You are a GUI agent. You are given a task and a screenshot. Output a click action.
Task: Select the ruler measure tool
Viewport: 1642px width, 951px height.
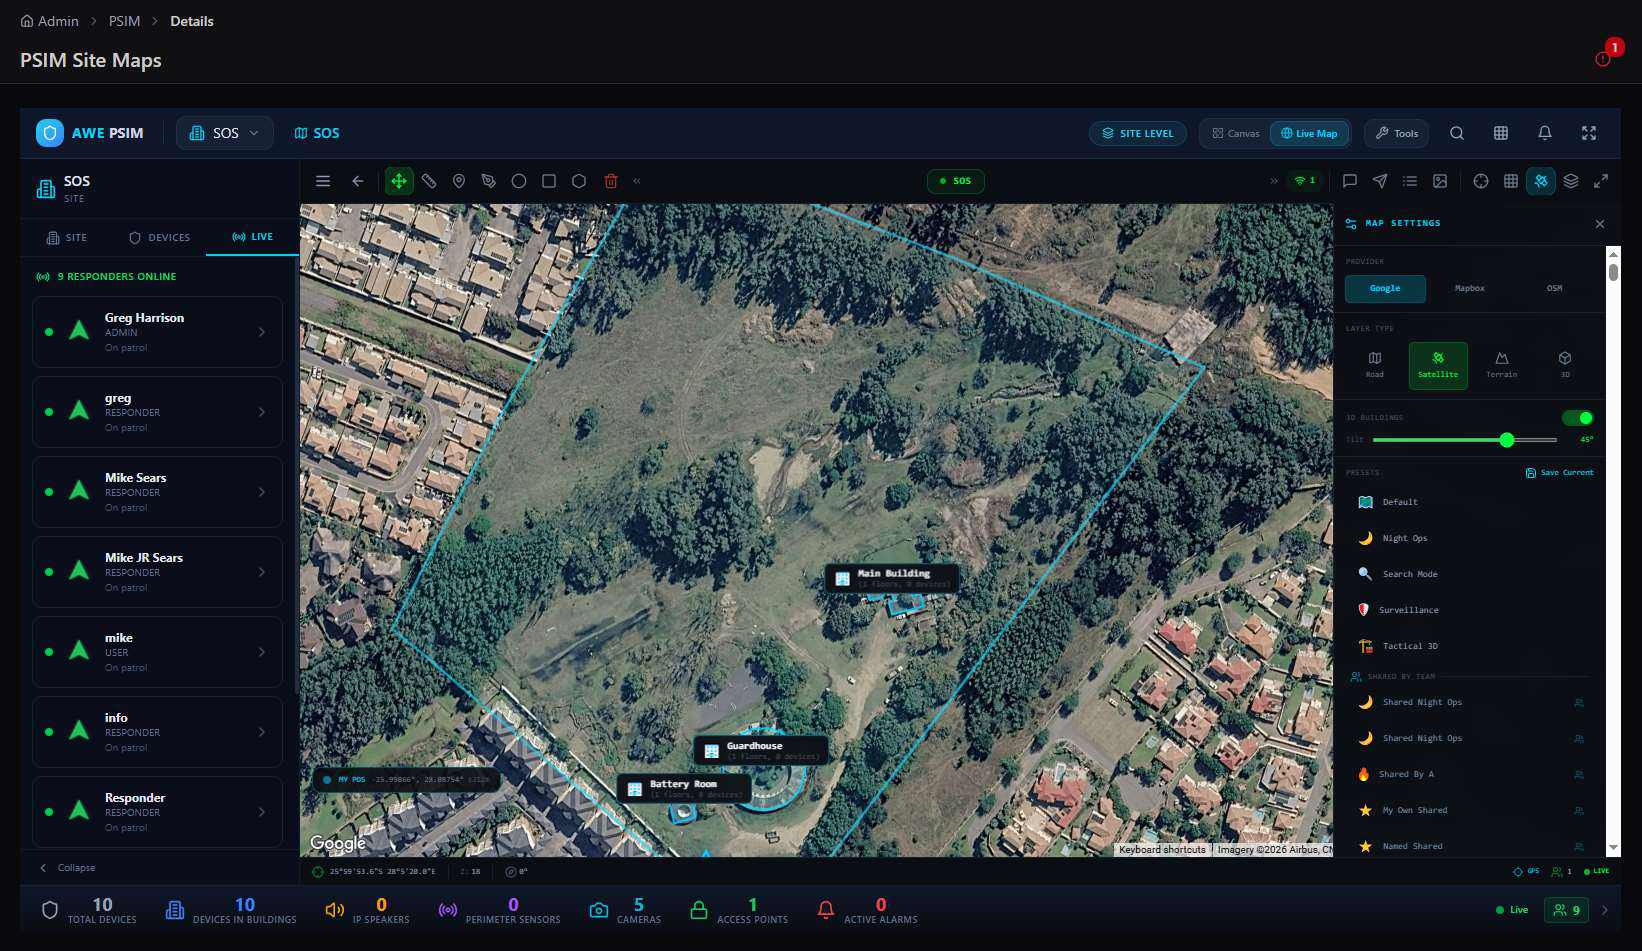point(429,181)
